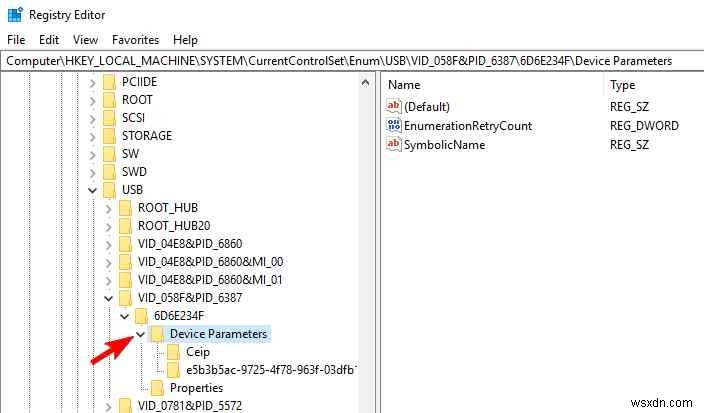Select the (Default) value entry
Image resolution: width=704 pixels, height=413 pixels.
coord(427,107)
